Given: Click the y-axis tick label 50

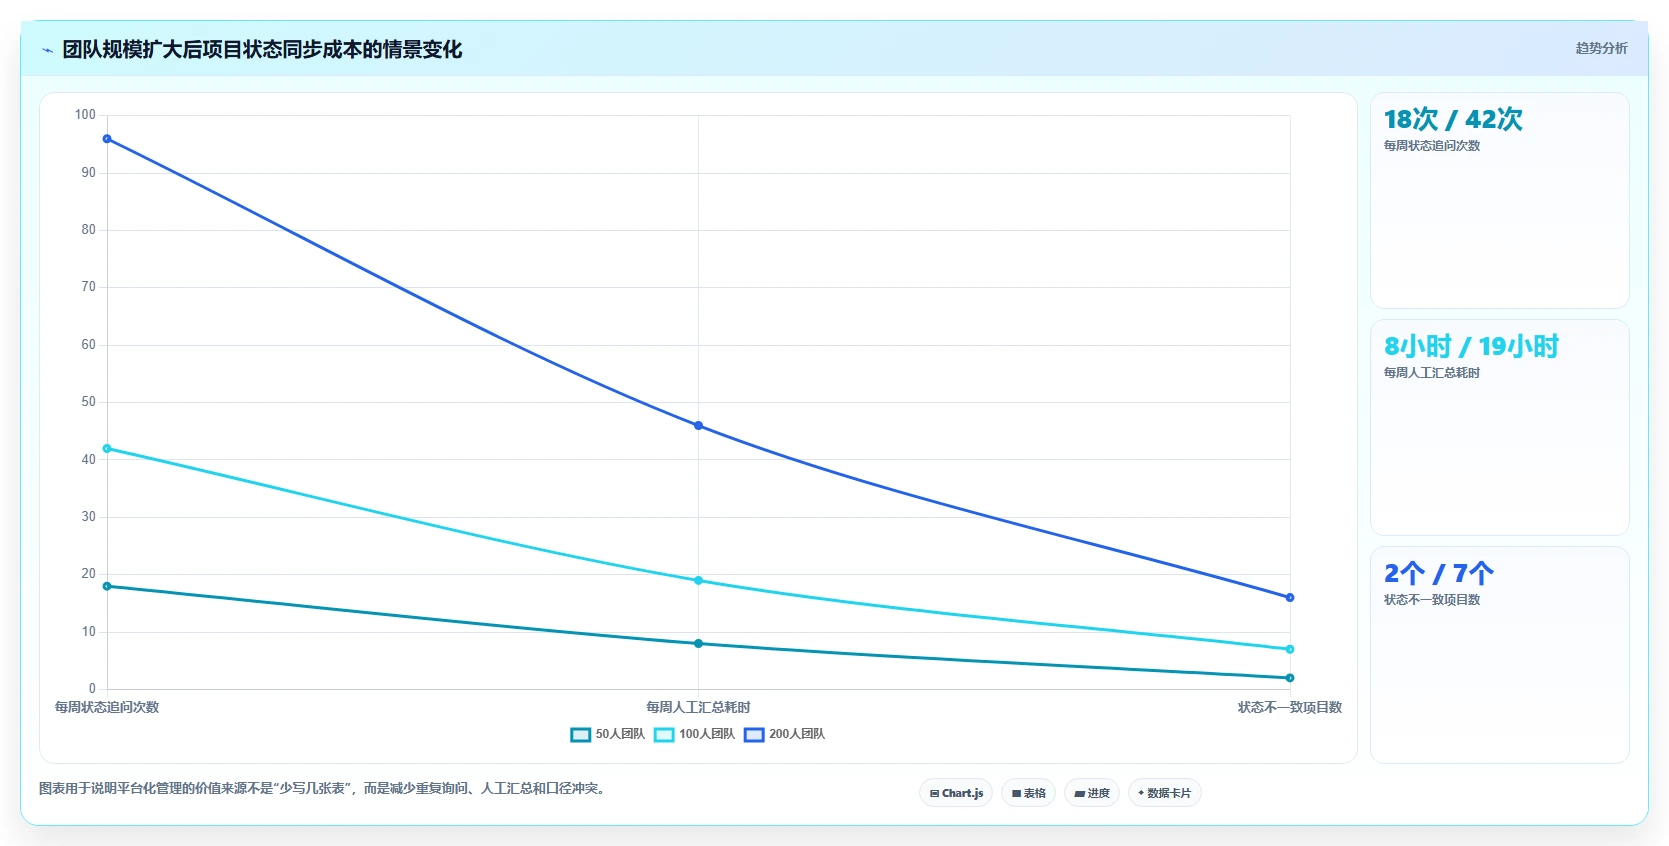Looking at the screenshot, I should click(x=89, y=402).
